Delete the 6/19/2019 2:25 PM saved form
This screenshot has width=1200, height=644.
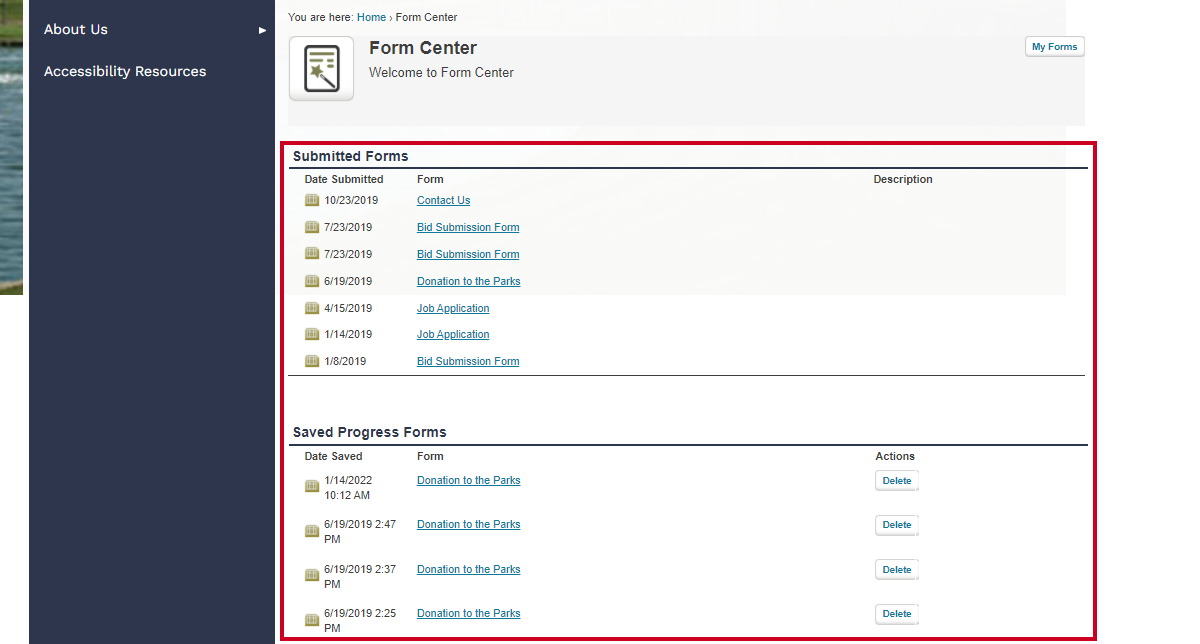pos(897,614)
